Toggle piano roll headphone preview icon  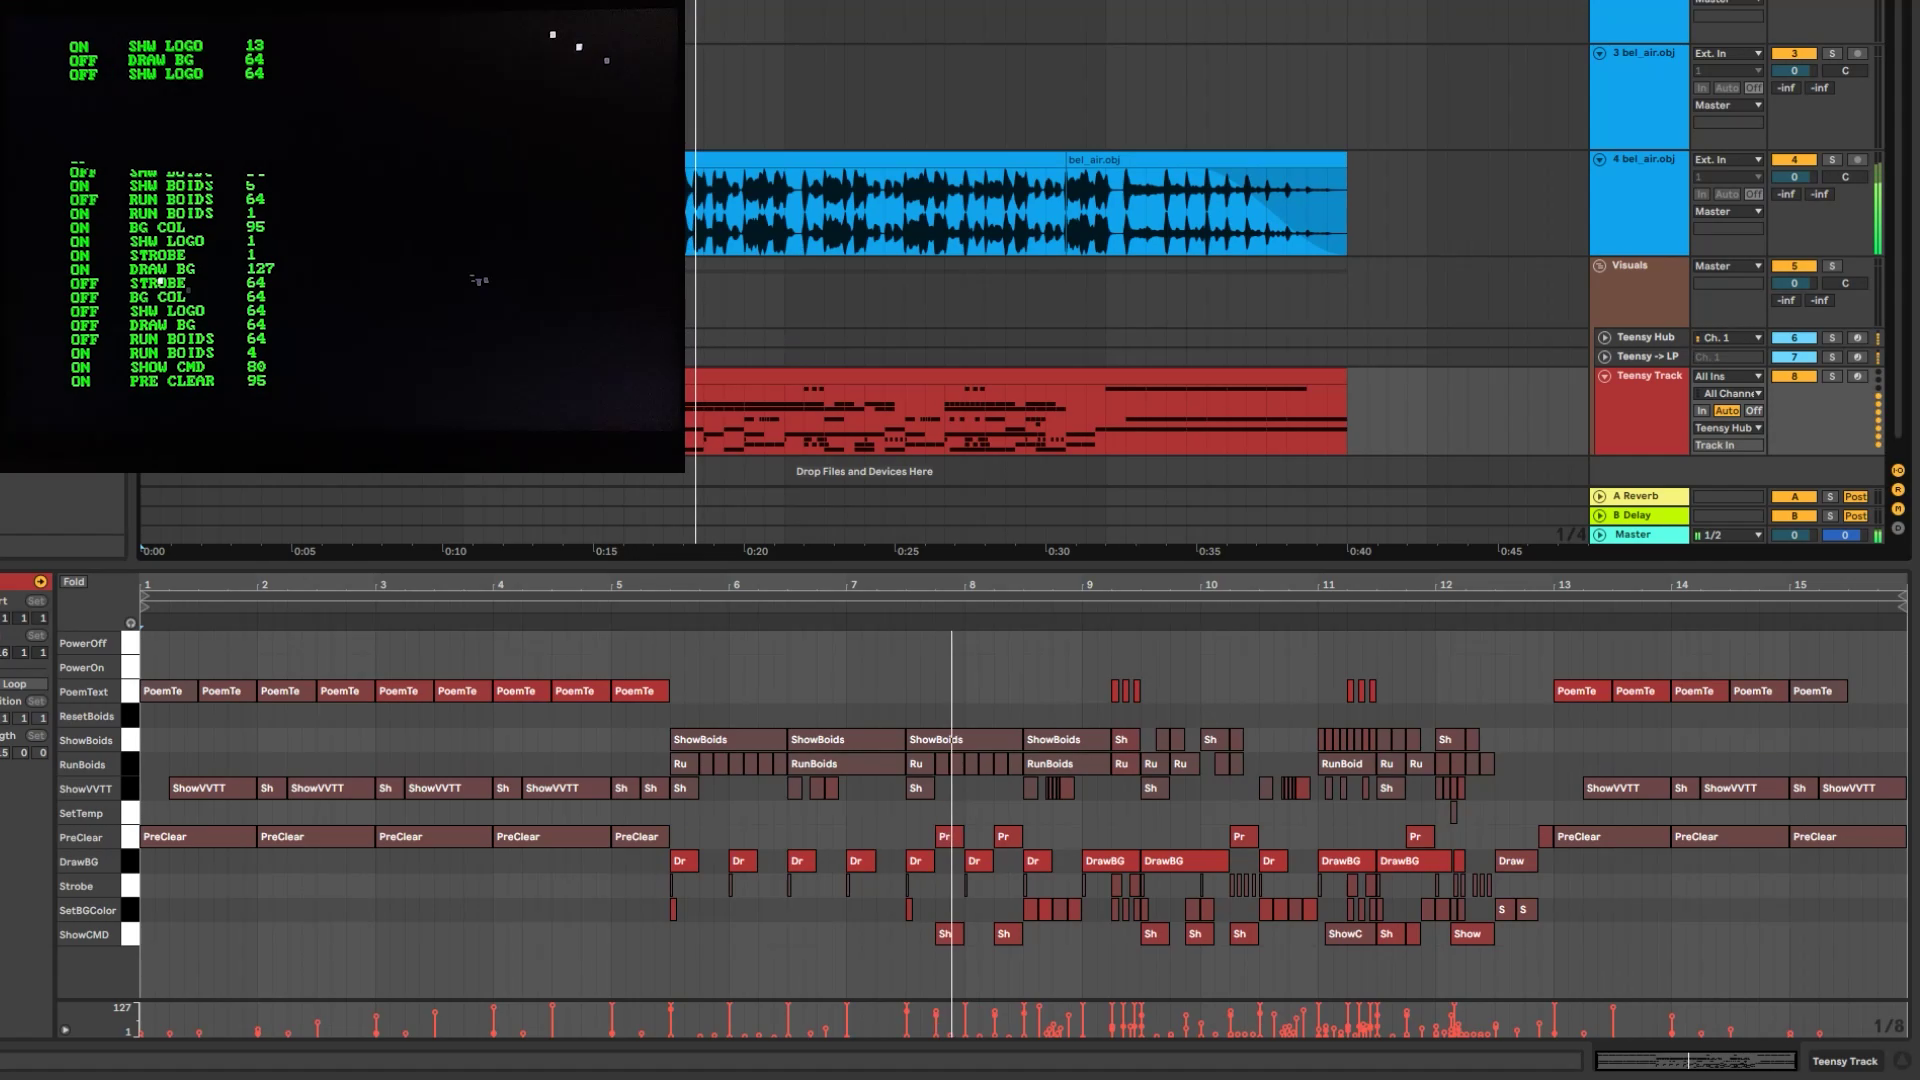click(131, 623)
